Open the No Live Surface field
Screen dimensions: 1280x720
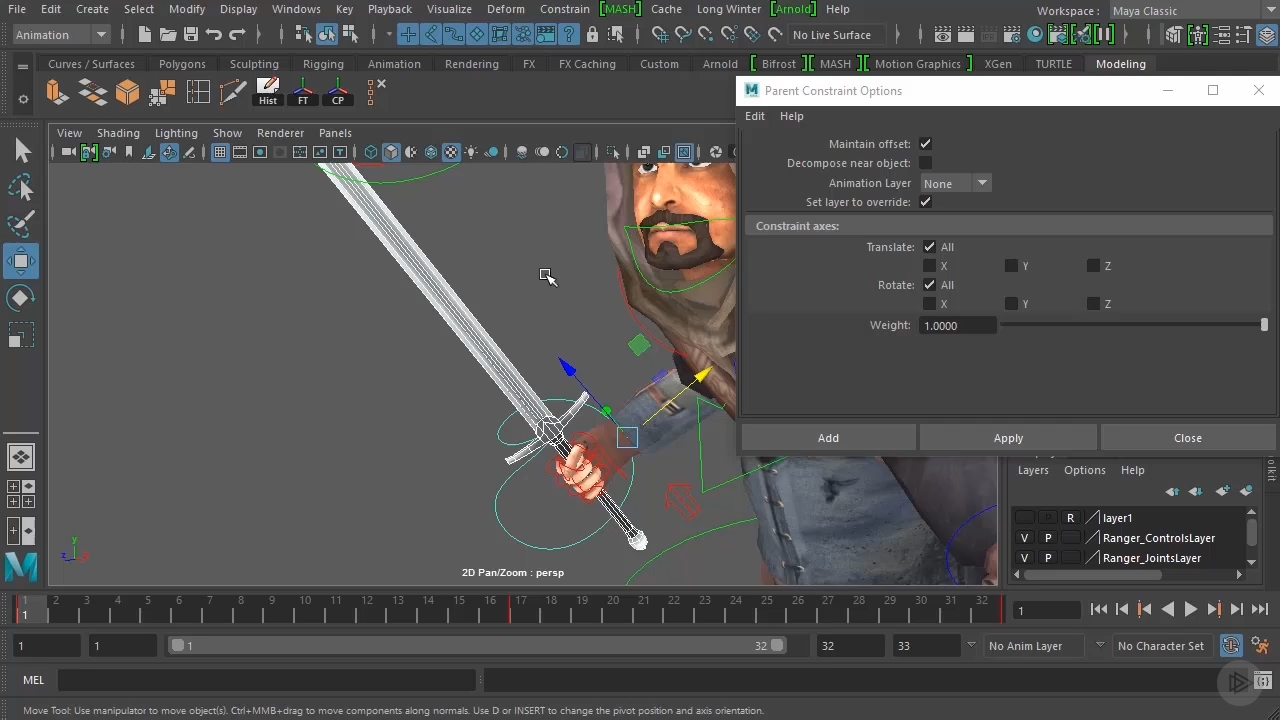(837, 35)
